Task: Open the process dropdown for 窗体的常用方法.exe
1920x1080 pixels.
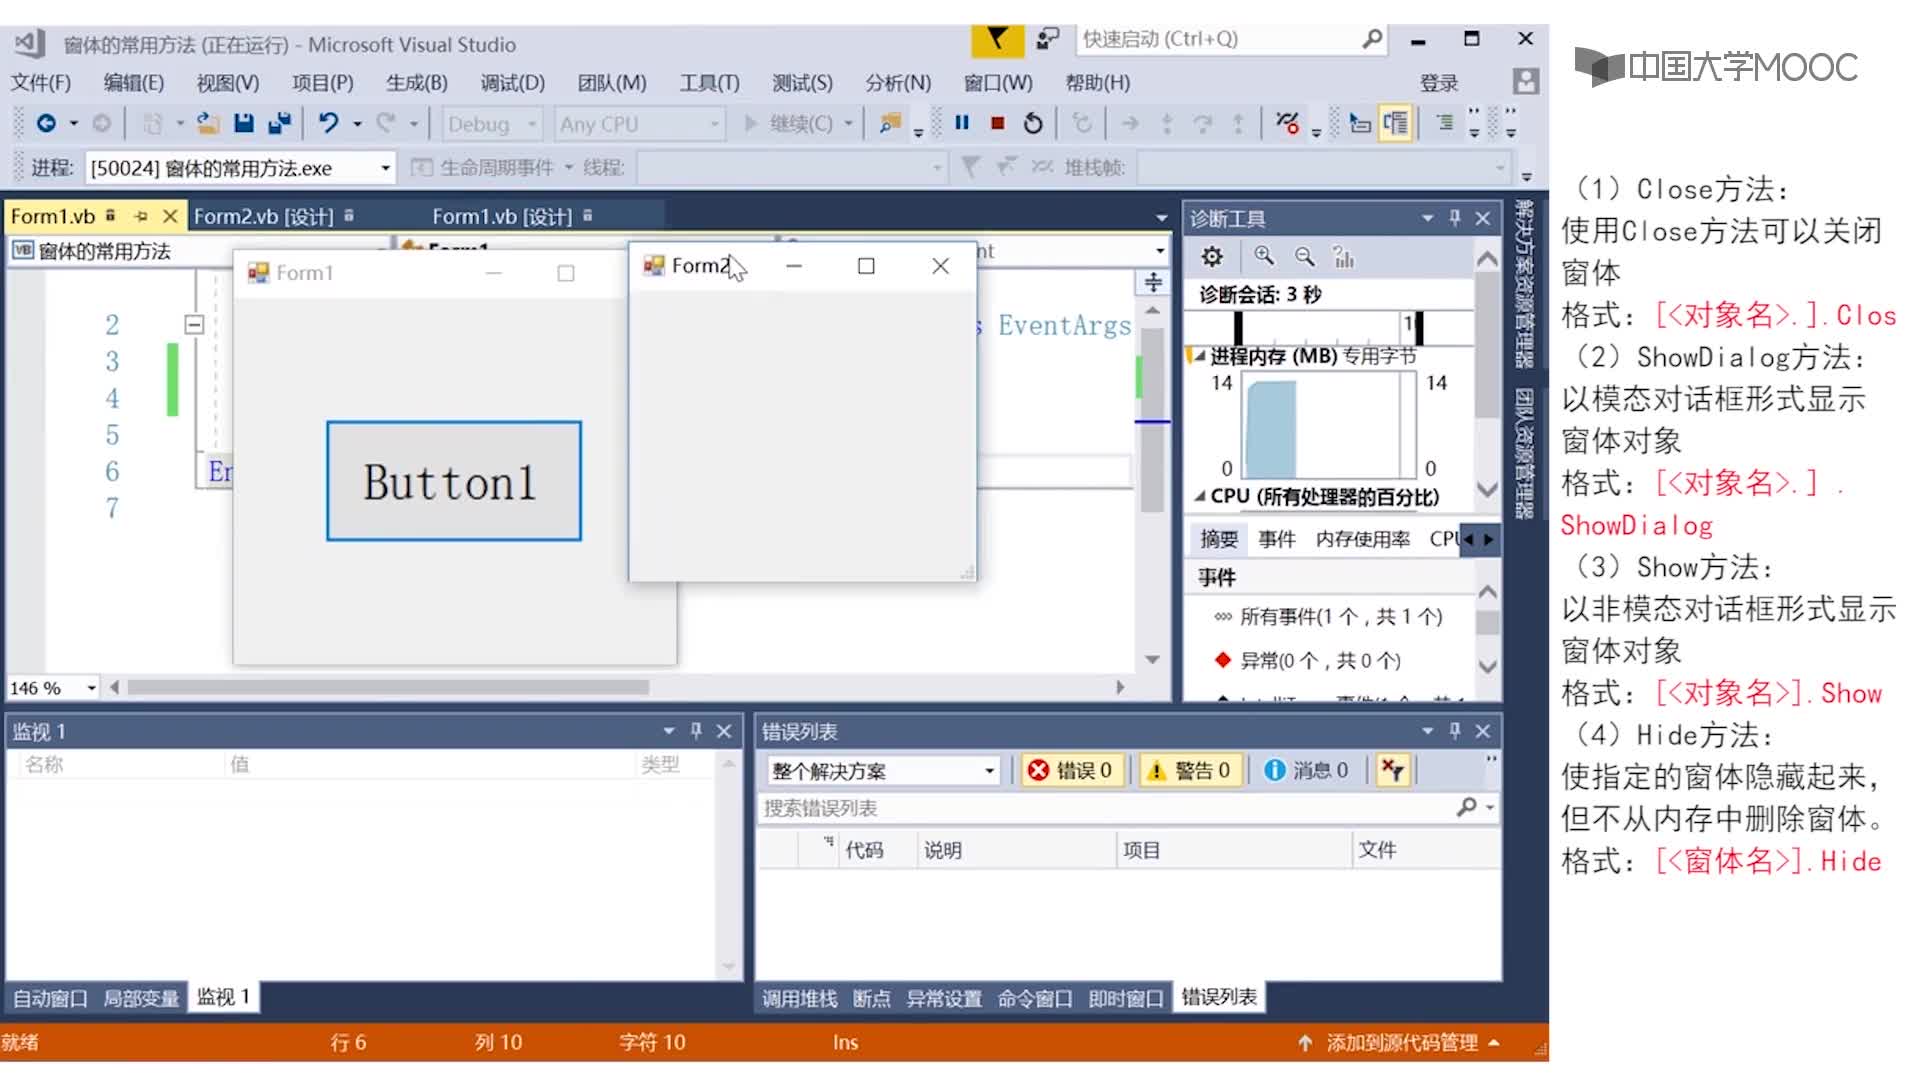Action: click(385, 168)
